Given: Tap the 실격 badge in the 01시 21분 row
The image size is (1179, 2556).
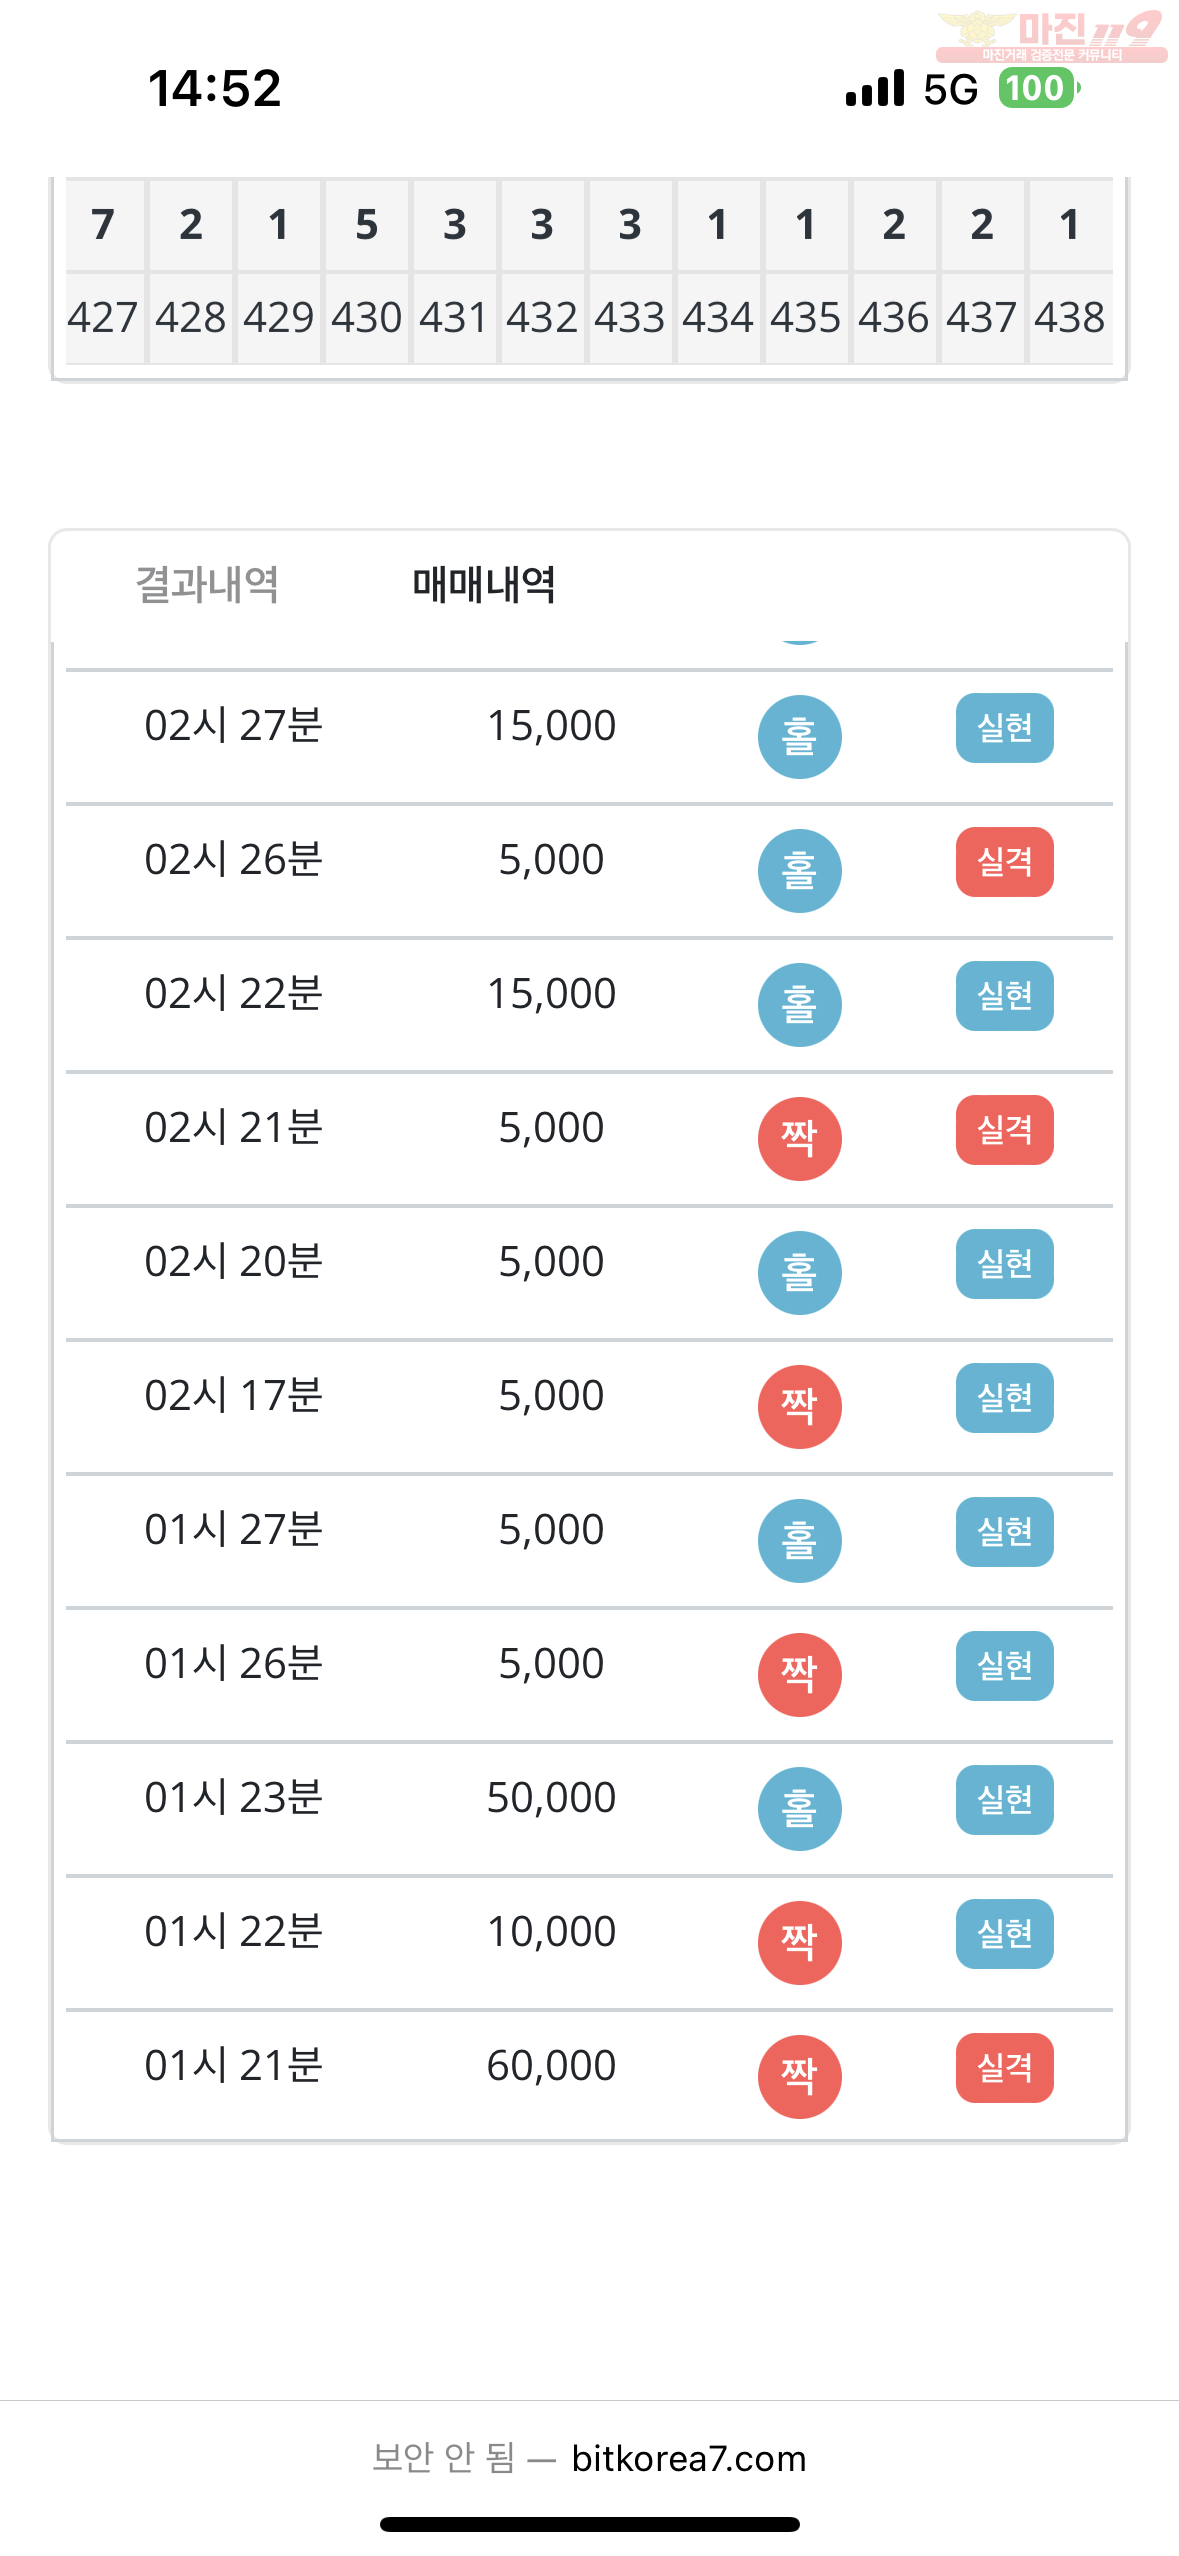Looking at the screenshot, I should pyautogui.click(x=1004, y=2068).
